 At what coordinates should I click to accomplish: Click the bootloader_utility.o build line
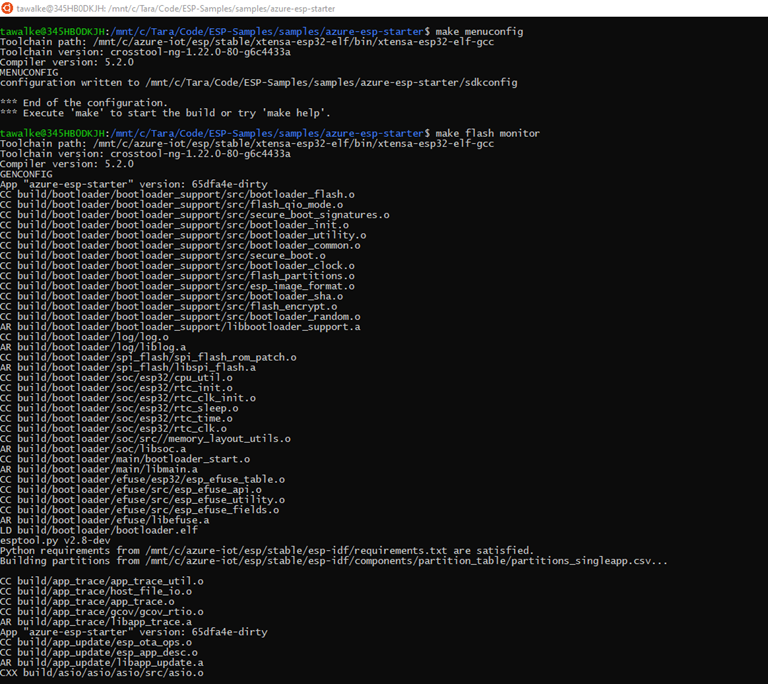(x=183, y=236)
